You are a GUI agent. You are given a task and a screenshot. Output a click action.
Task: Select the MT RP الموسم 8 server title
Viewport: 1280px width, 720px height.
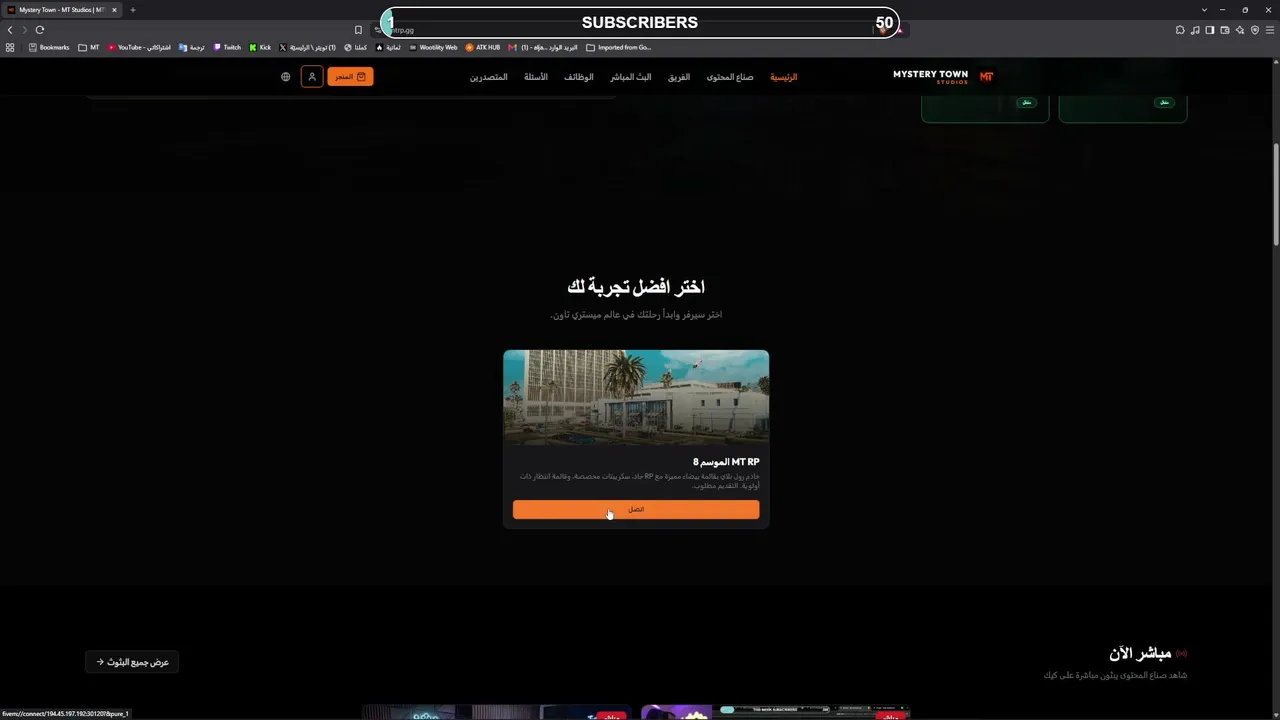tap(726, 462)
